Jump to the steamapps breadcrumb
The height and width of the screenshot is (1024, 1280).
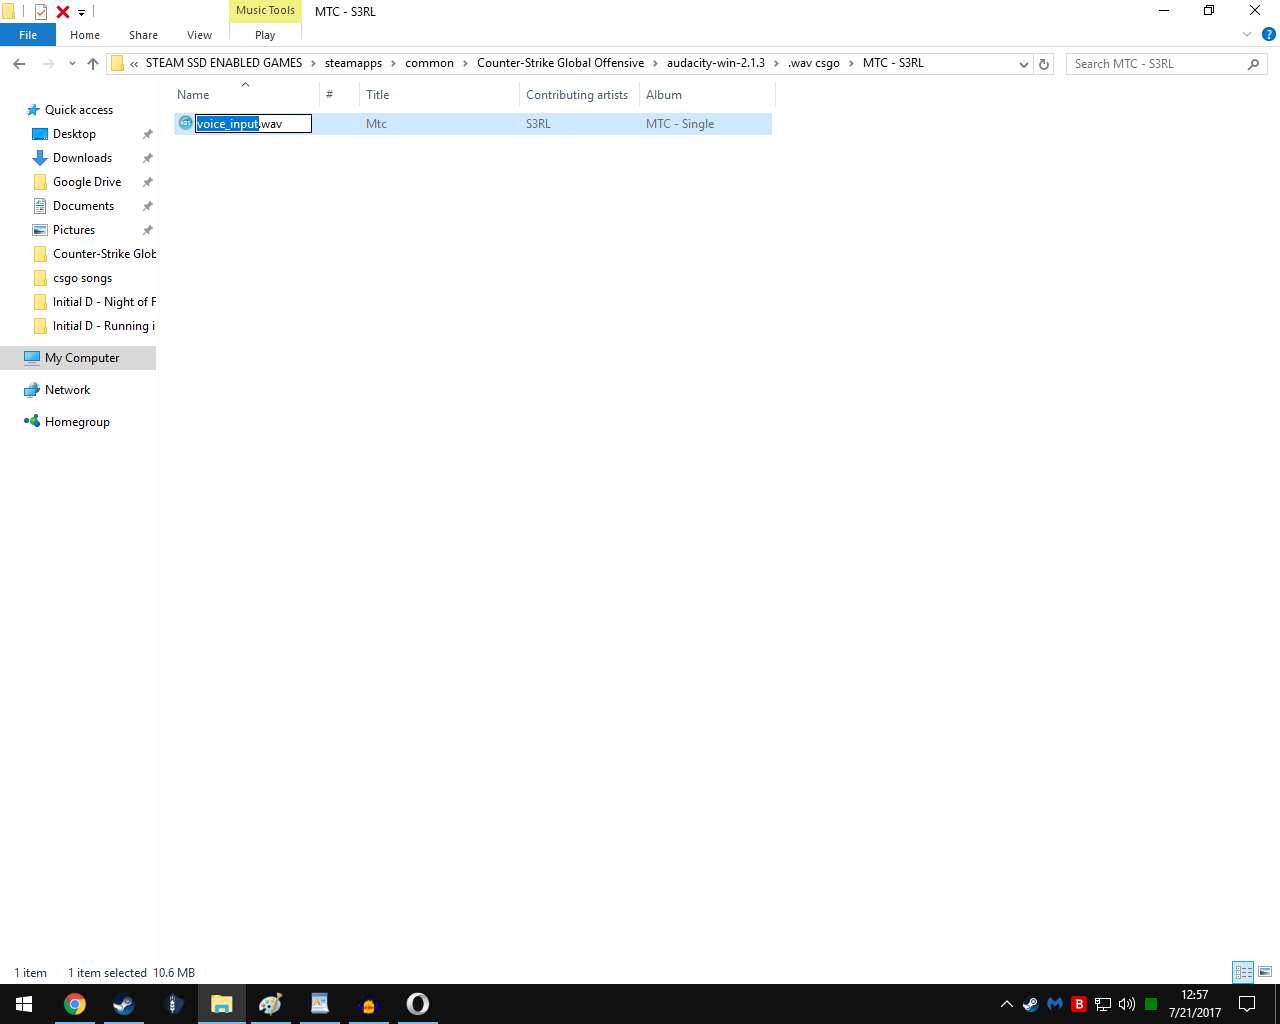pyautogui.click(x=353, y=63)
